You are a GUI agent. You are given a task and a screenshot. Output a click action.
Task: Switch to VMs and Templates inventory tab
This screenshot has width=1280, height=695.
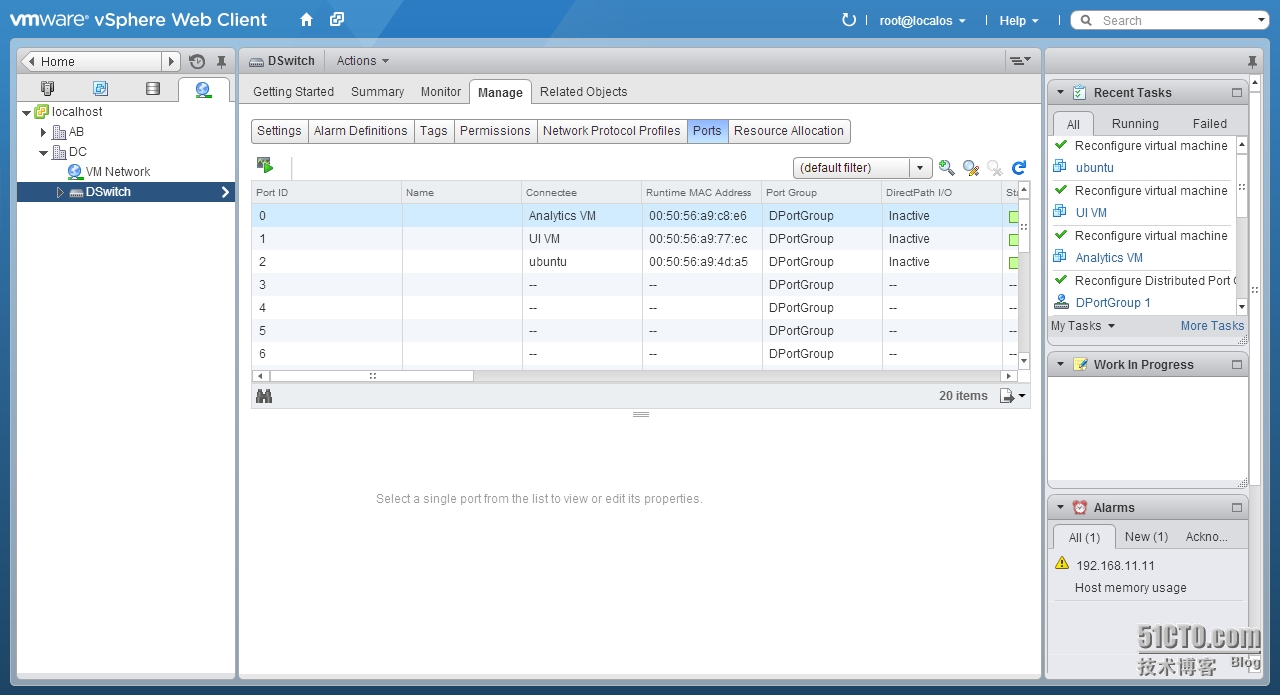click(100, 89)
